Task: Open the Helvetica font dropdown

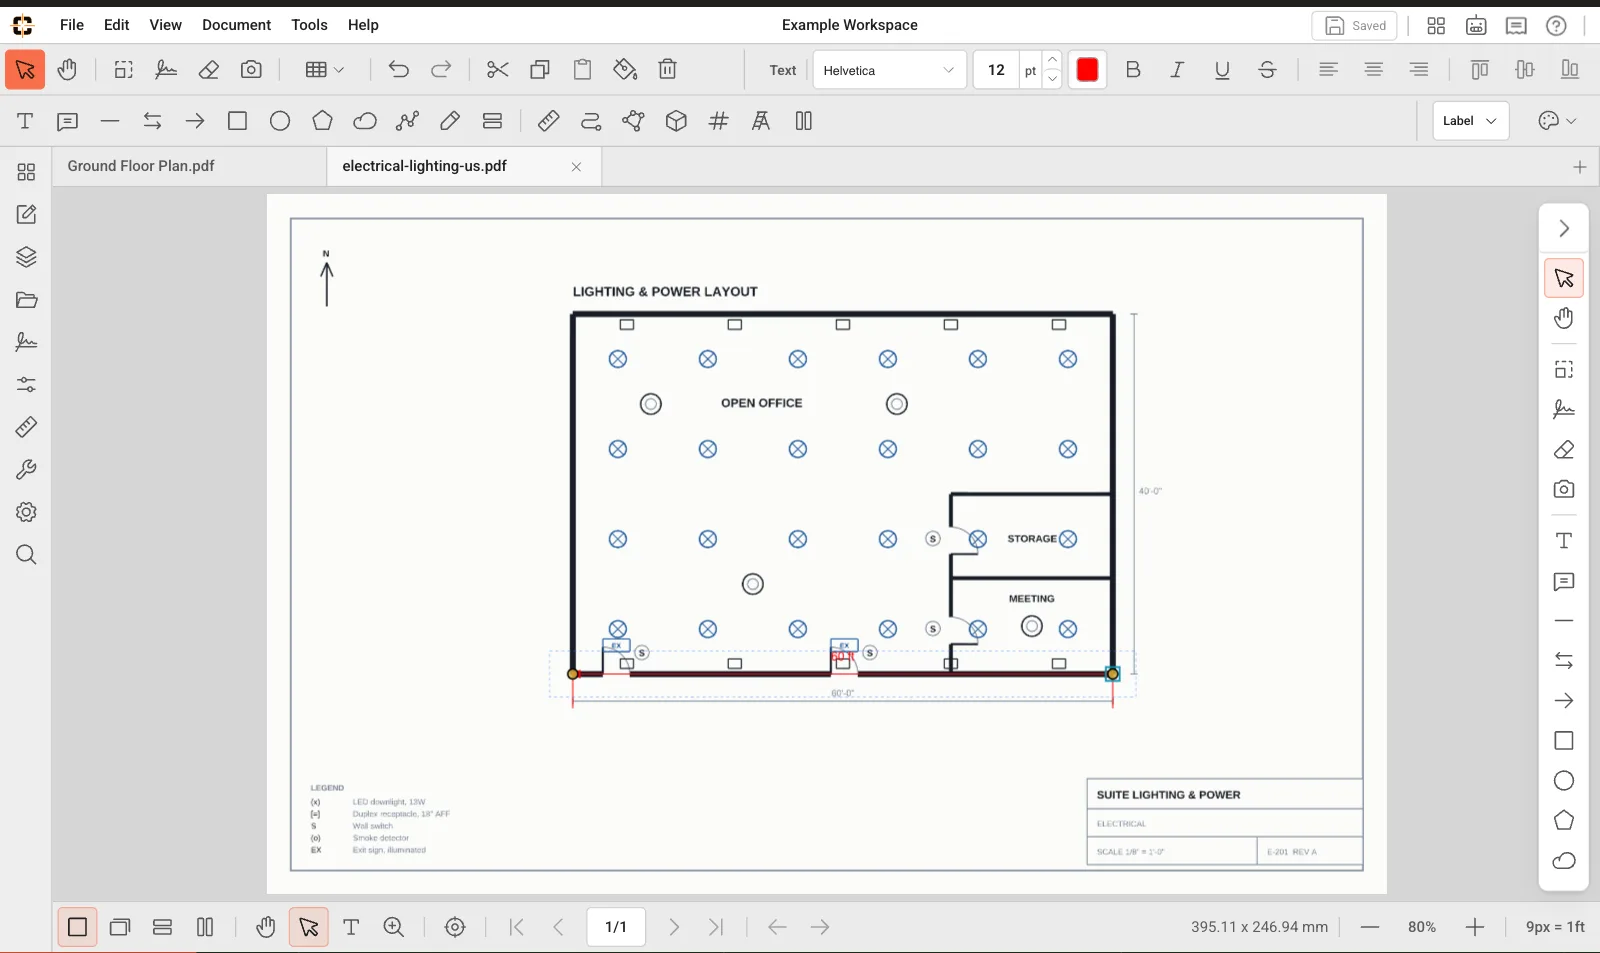Action: 889,70
